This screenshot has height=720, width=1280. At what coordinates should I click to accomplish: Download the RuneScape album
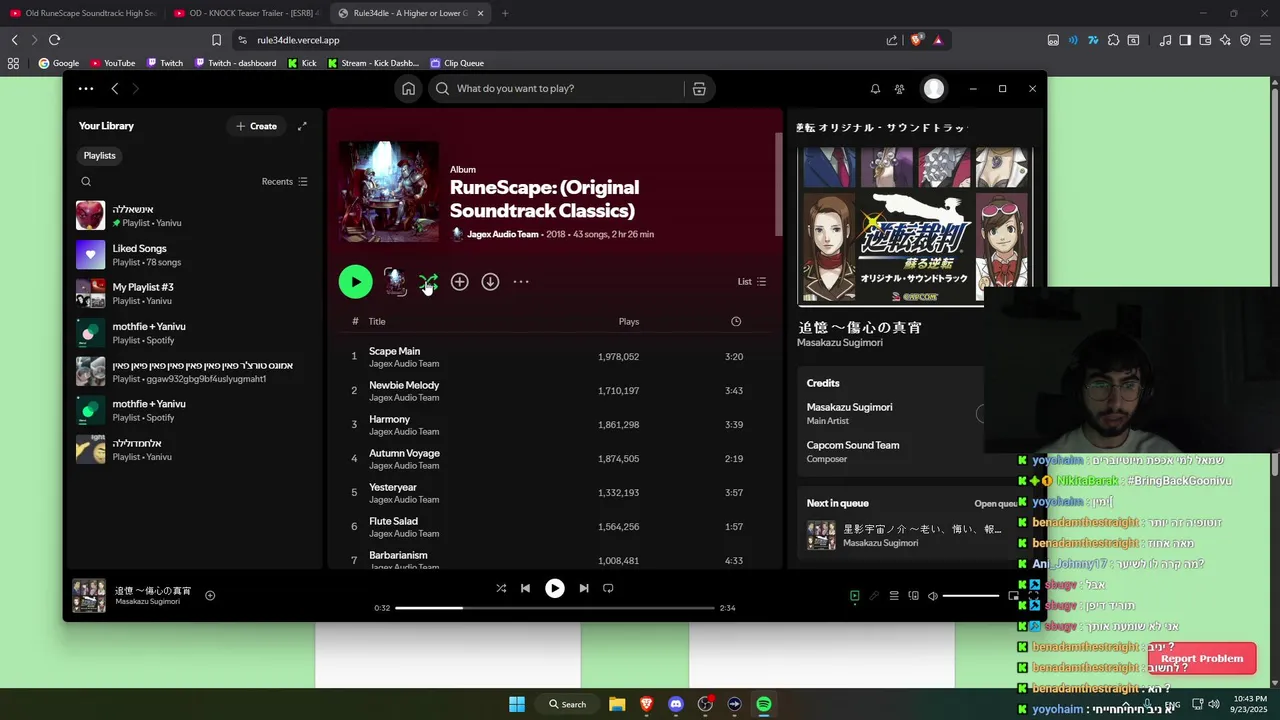click(x=490, y=282)
